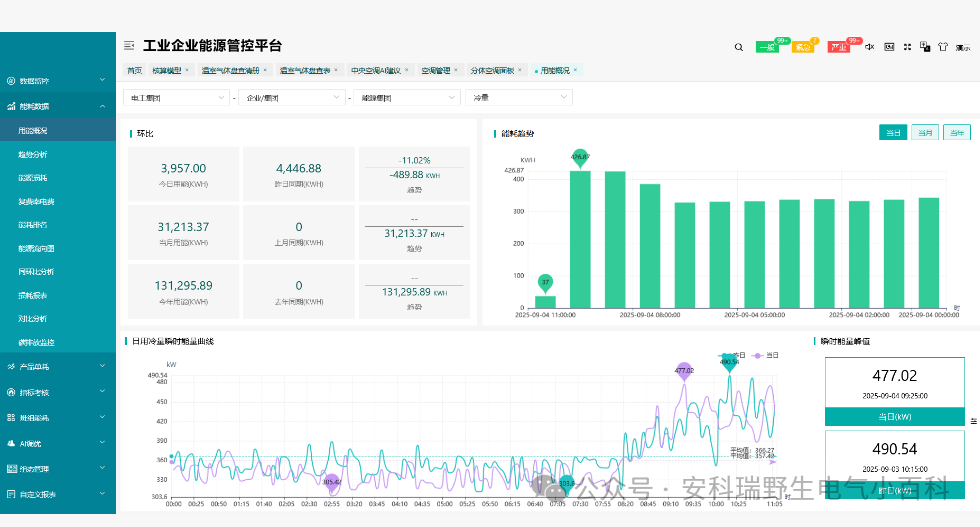This screenshot has width=980, height=527.
Task: Click the 426.87 peak marker on bar chart
Action: (580, 158)
